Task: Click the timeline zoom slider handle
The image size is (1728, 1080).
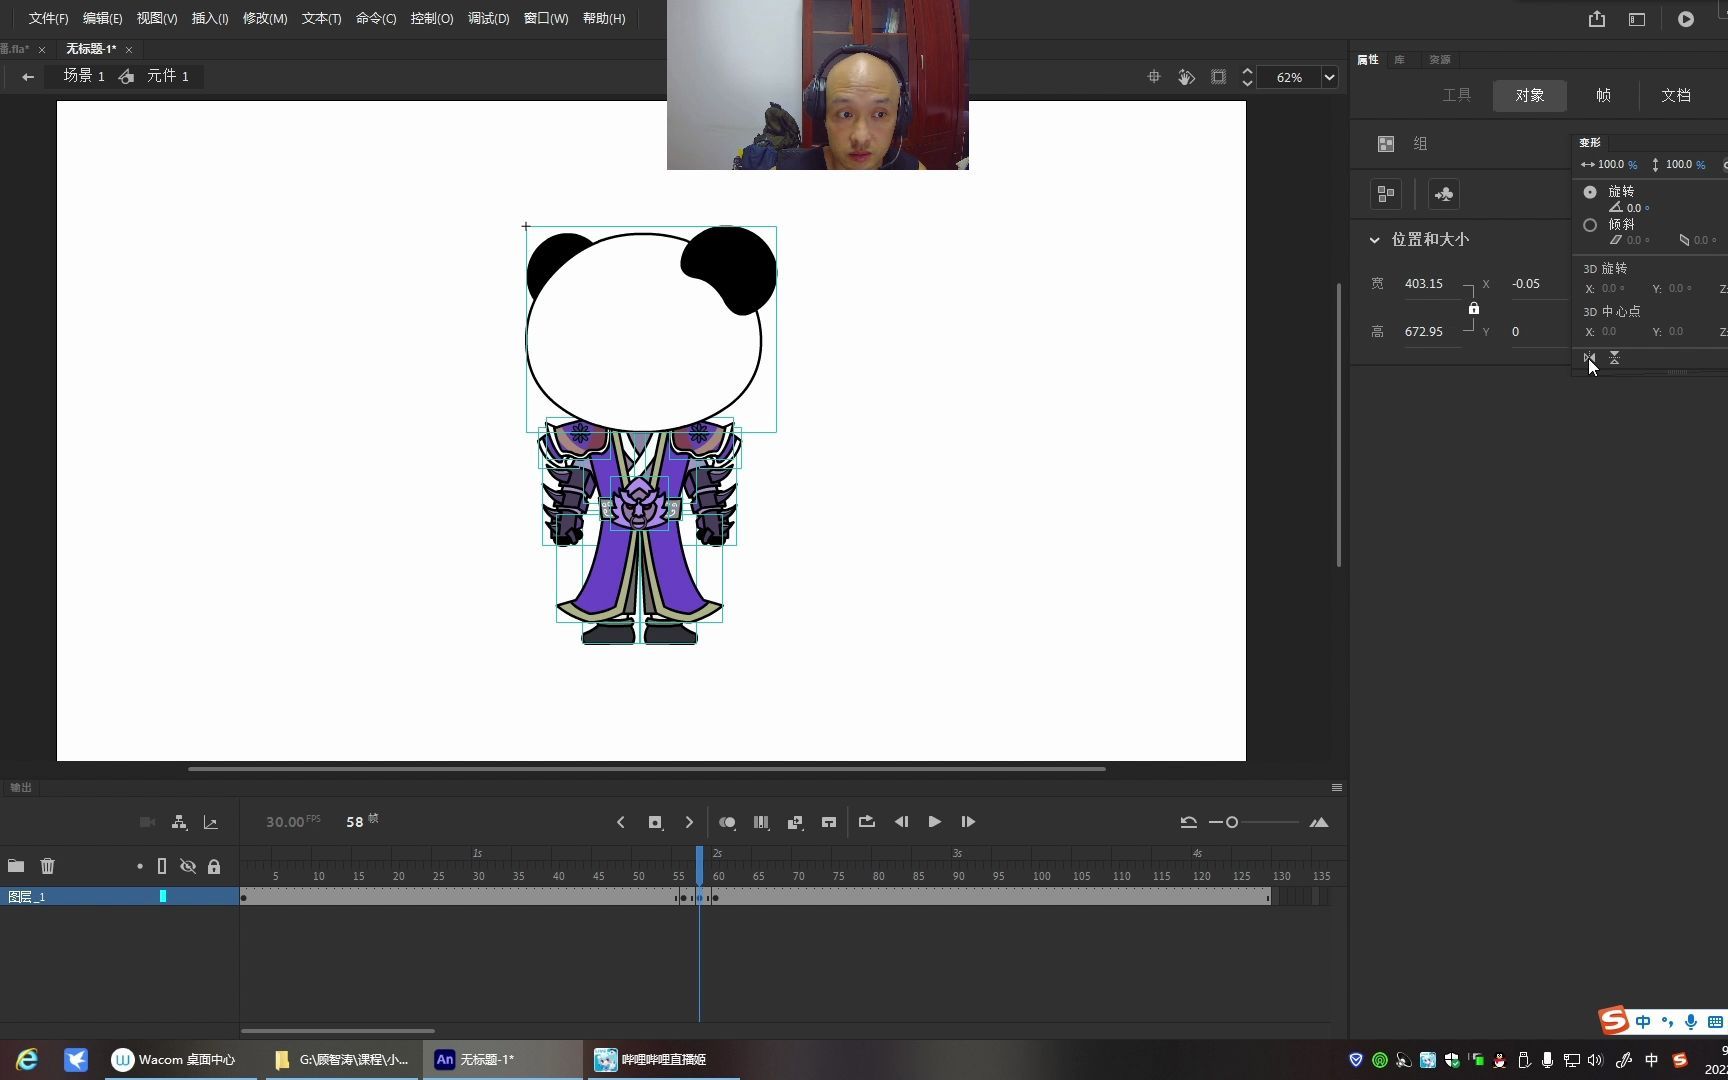Action: 1232,822
